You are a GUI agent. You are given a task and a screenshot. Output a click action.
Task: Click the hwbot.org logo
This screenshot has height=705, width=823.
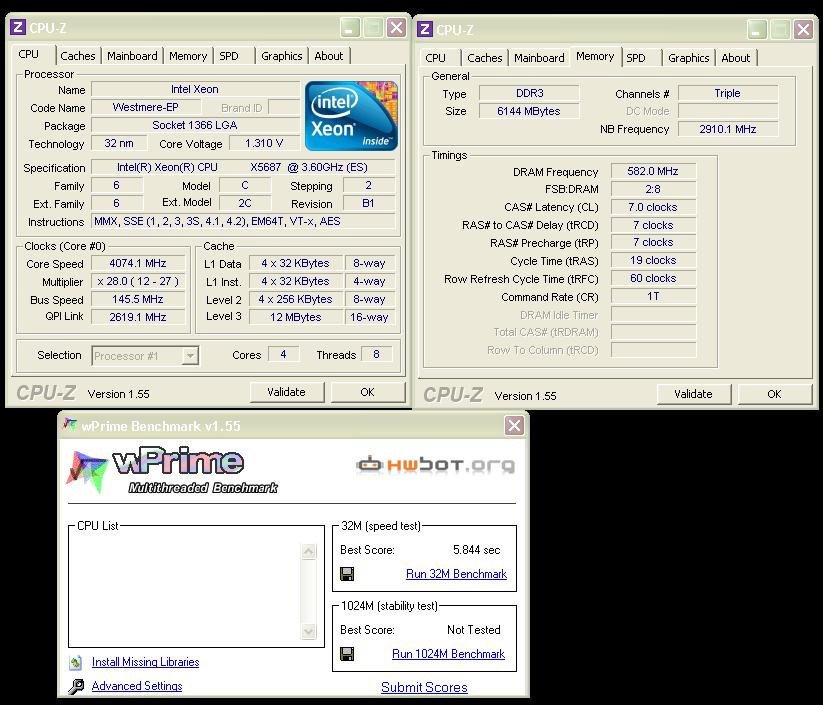click(436, 465)
